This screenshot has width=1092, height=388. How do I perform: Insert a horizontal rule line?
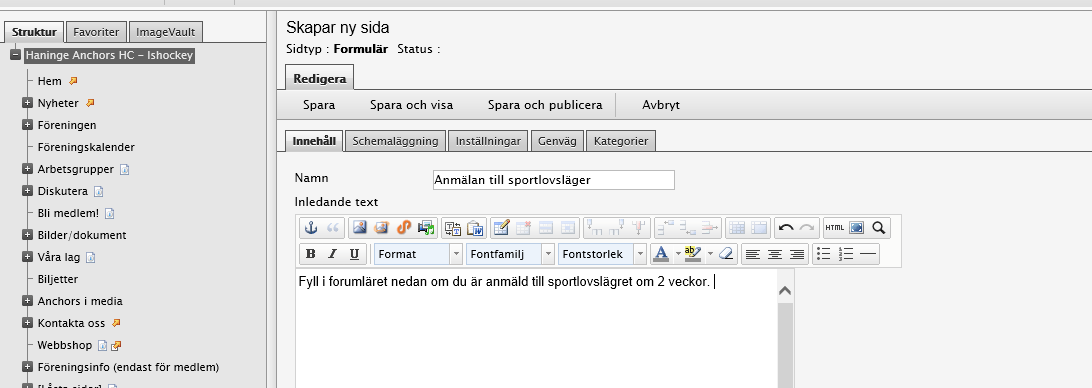pyautogui.click(x=868, y=254)
